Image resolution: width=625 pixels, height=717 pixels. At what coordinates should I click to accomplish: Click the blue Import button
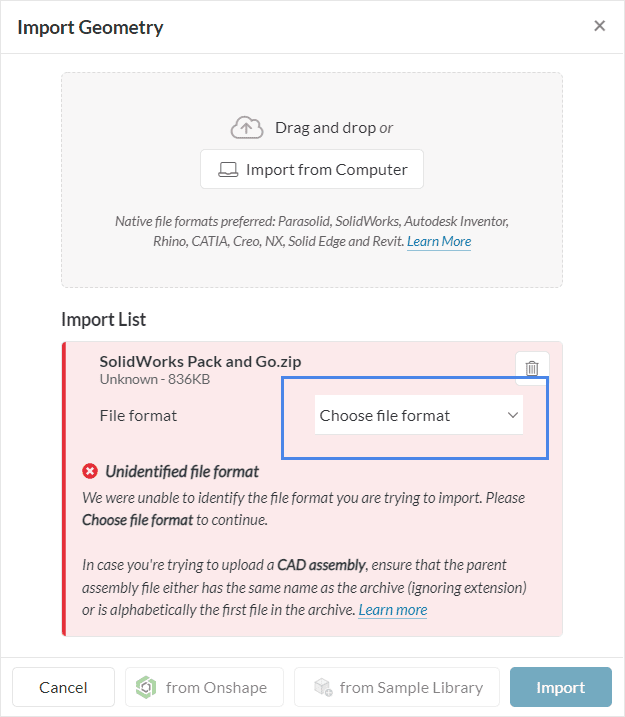560,687
